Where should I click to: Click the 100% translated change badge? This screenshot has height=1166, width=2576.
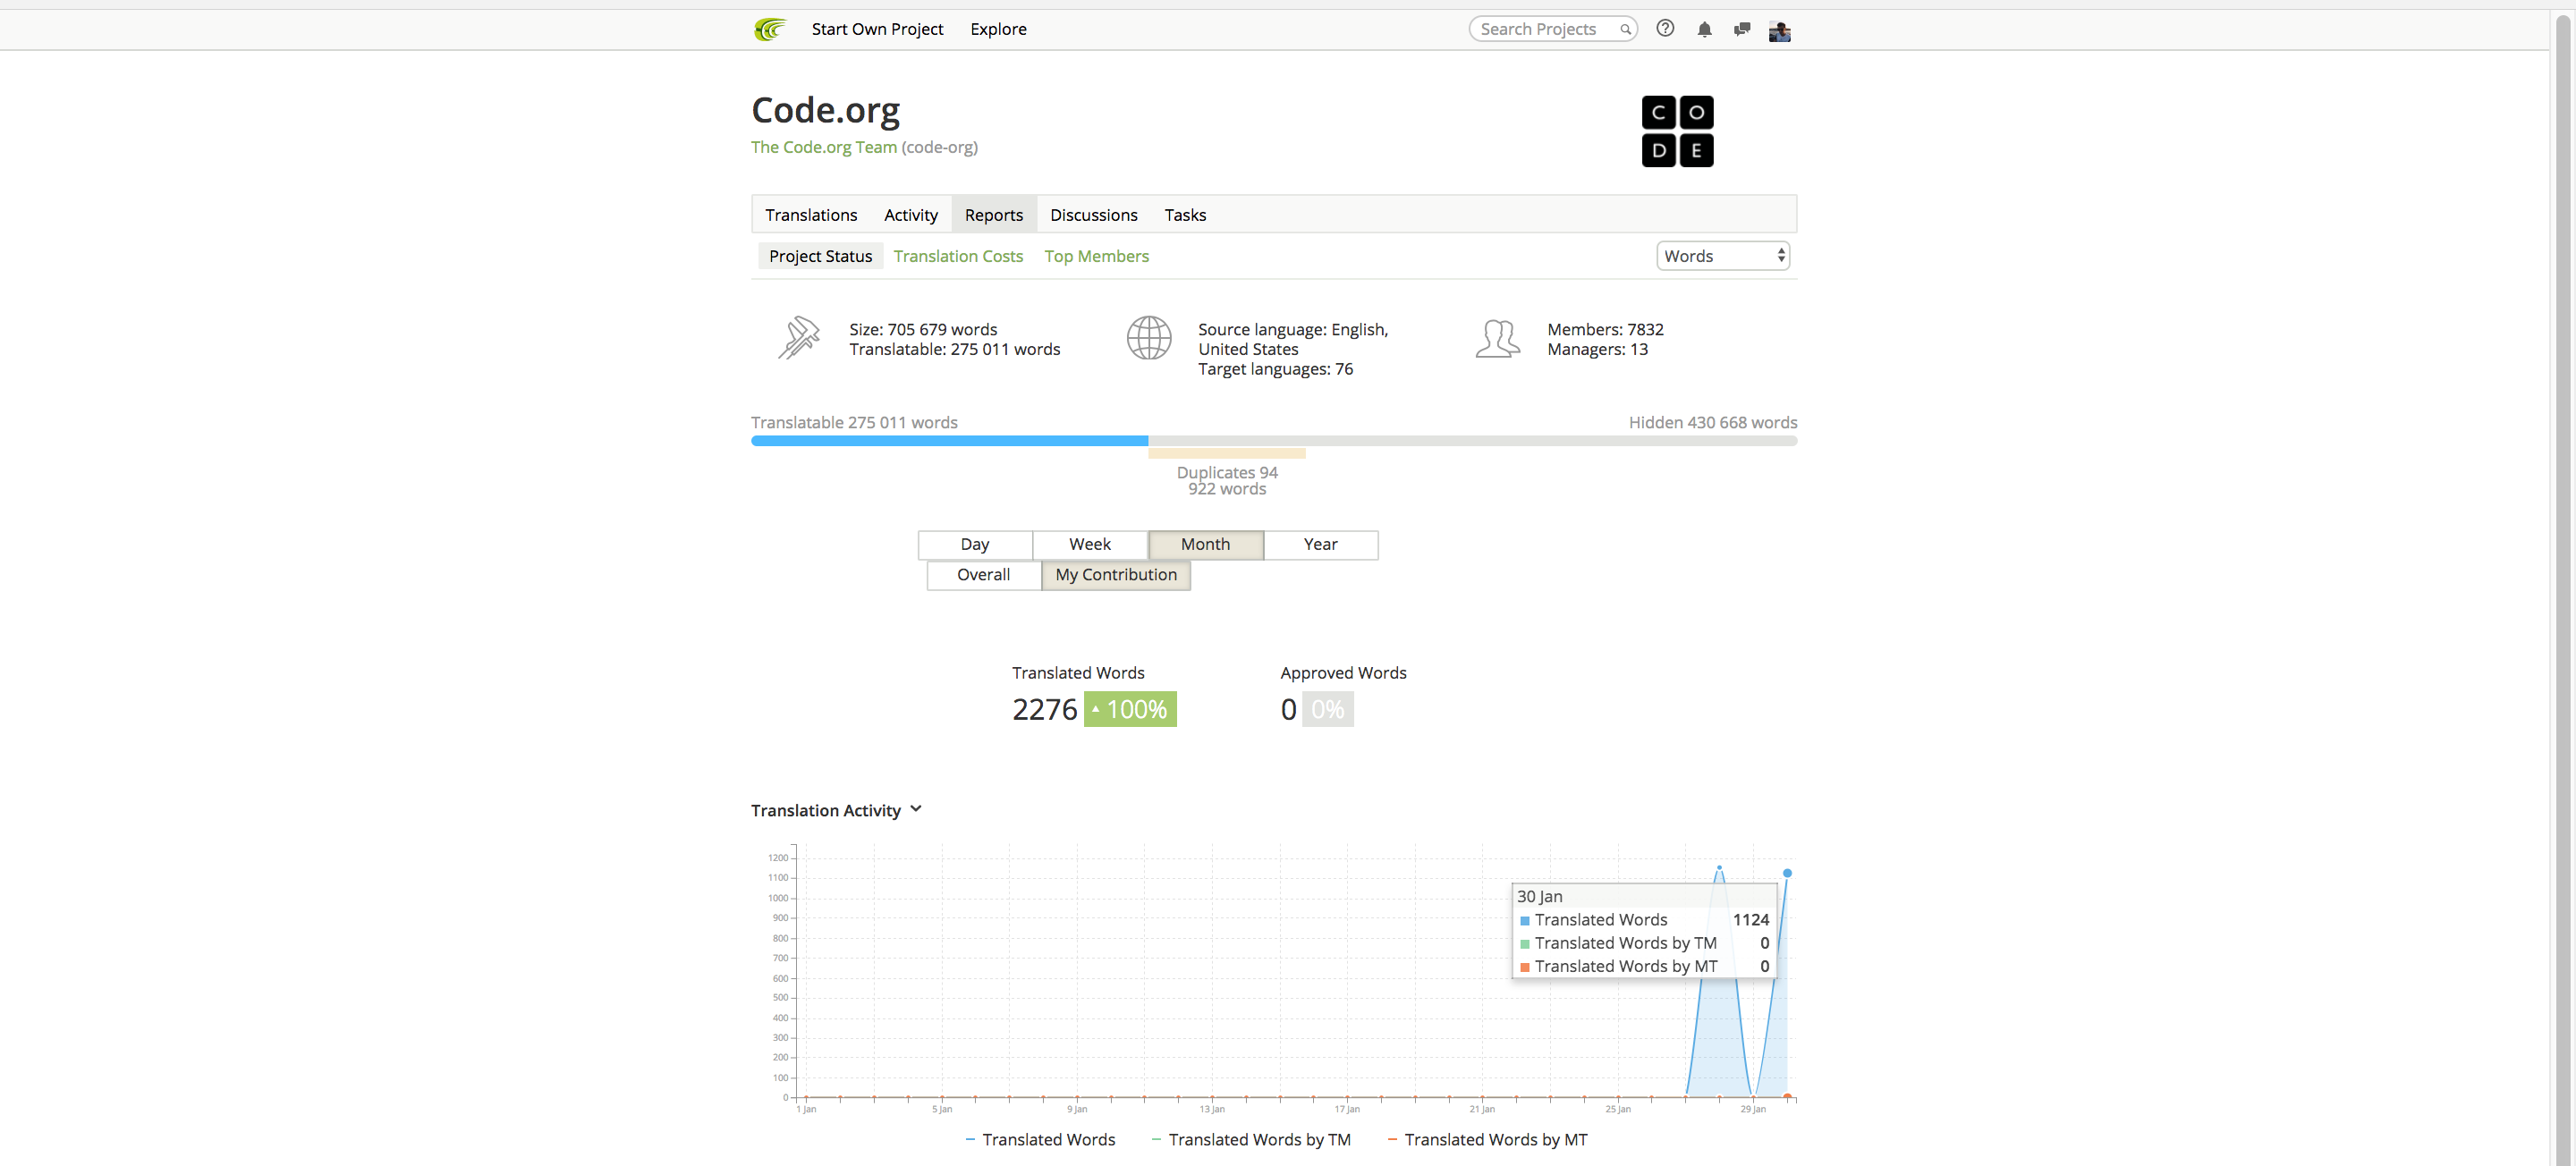(1130, 709)
